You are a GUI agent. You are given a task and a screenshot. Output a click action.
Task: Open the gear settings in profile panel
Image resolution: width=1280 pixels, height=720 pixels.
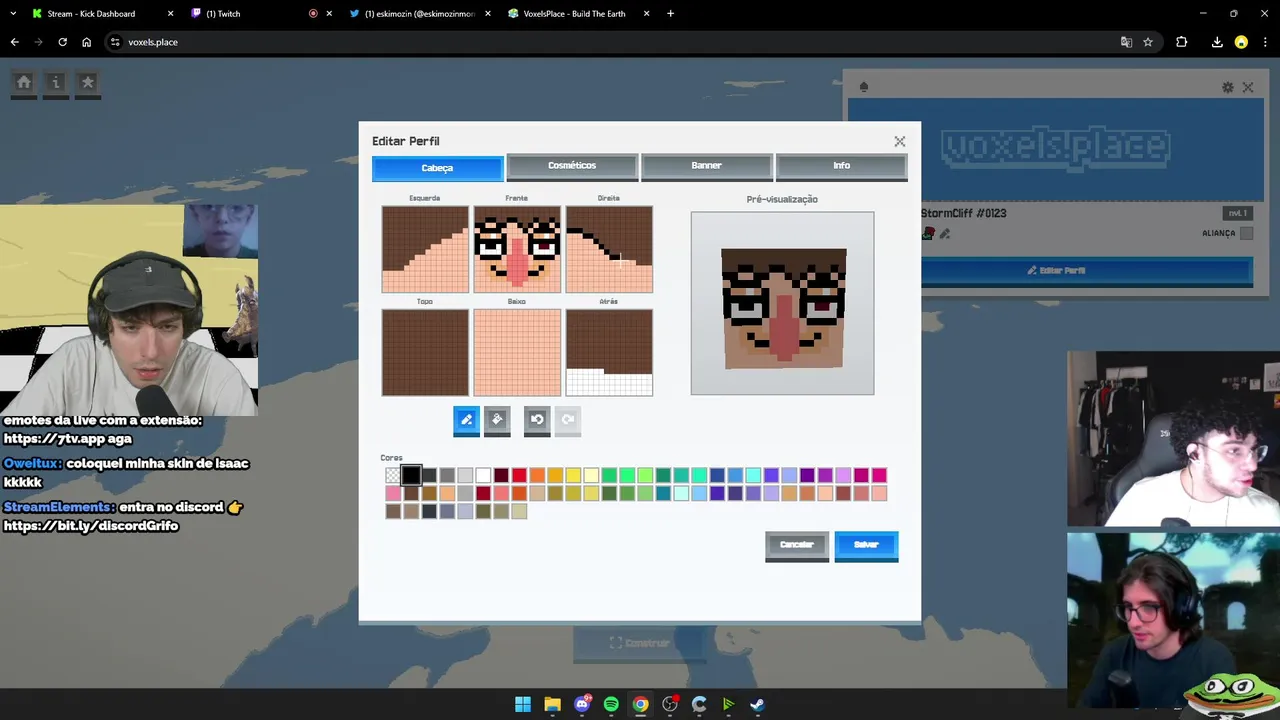tap(1228, 87)
